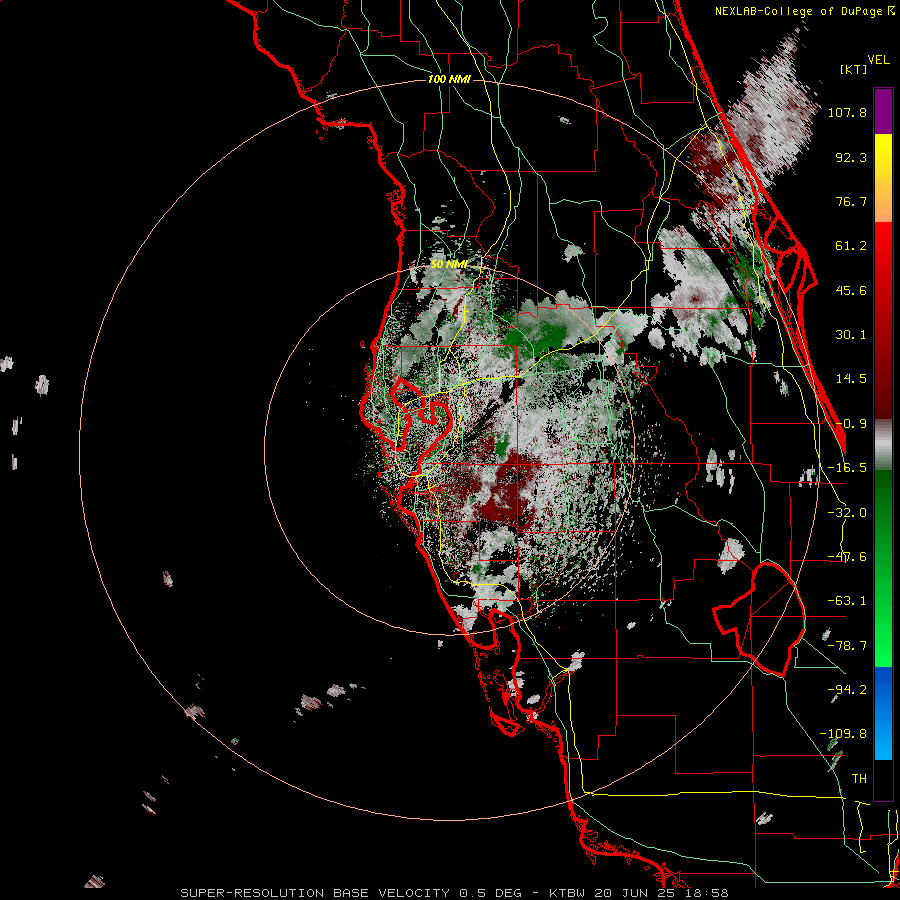Screen dimensions: 900x900
Task: Click the -94.2 scale value
Action: pyautogui.click(x=847, y=690)
